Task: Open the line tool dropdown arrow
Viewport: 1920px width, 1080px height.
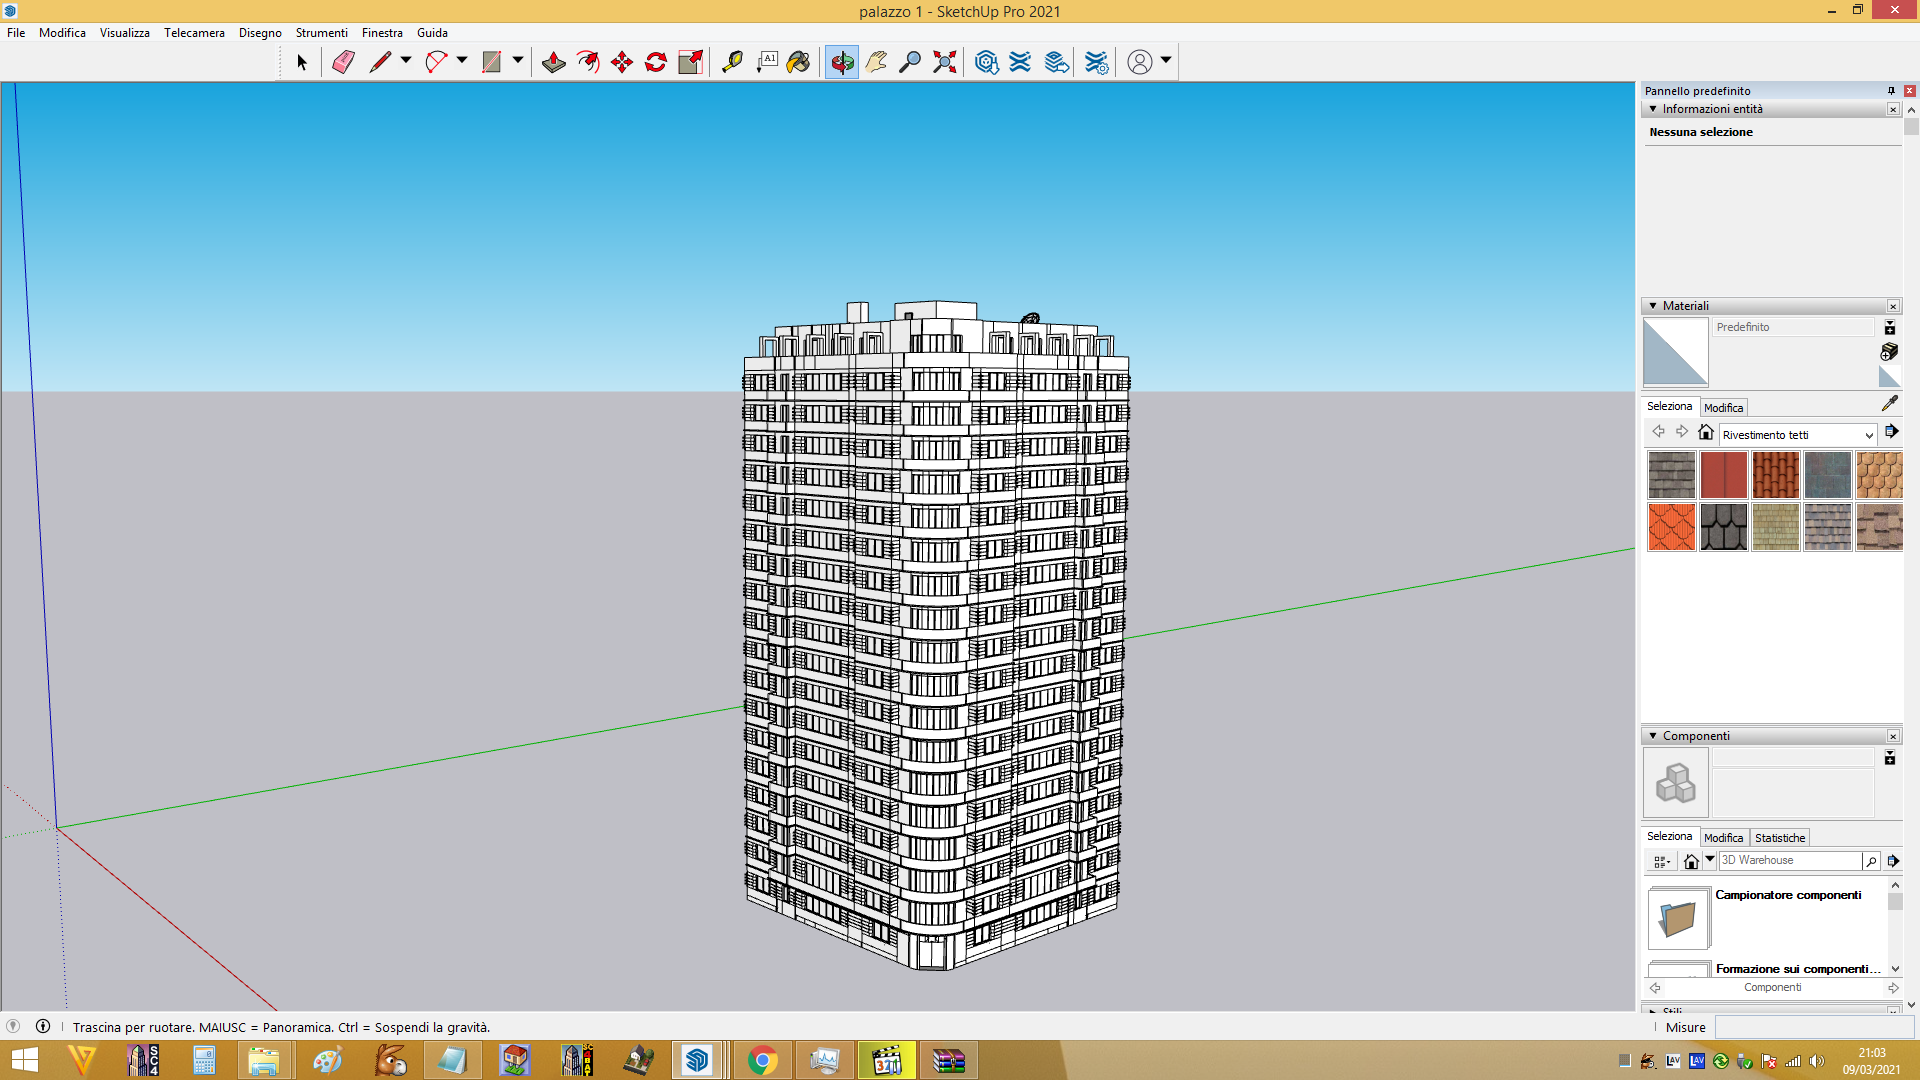Action: [406, 61]
